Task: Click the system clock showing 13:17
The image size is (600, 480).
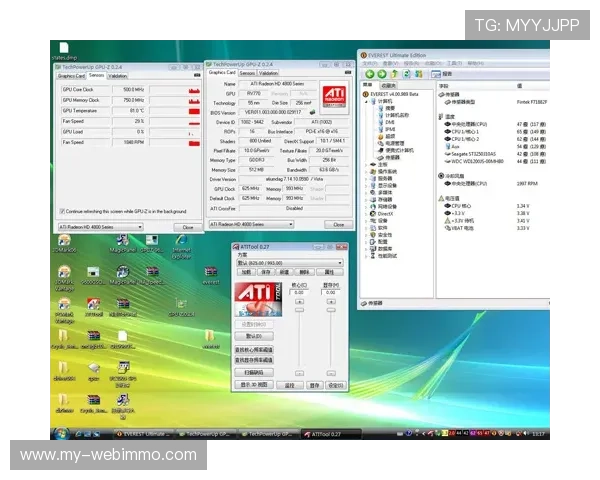Action: coord(539,434)
